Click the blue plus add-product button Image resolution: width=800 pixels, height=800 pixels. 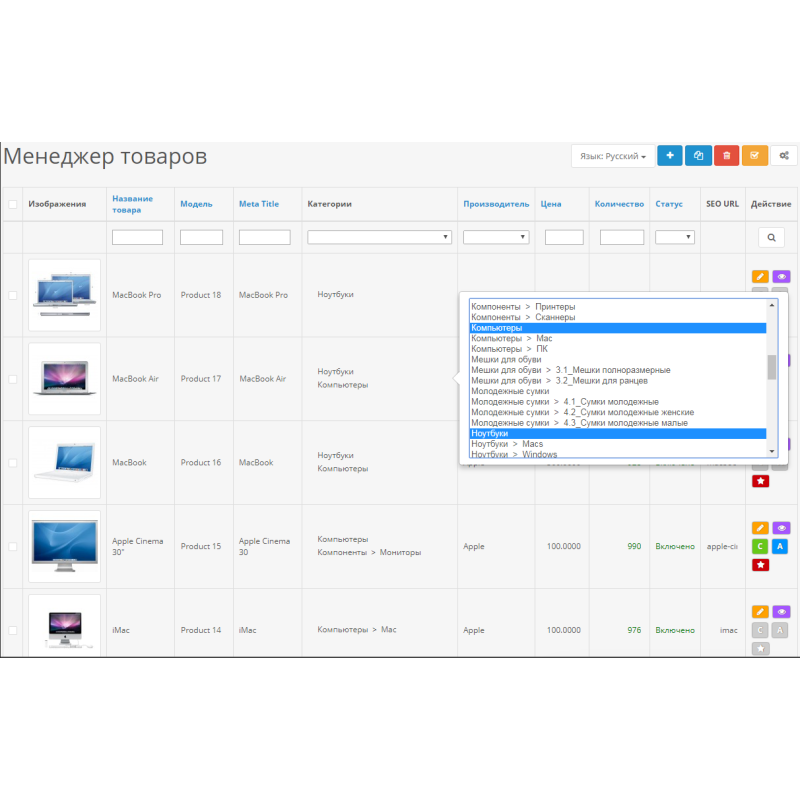click(669, 156)
